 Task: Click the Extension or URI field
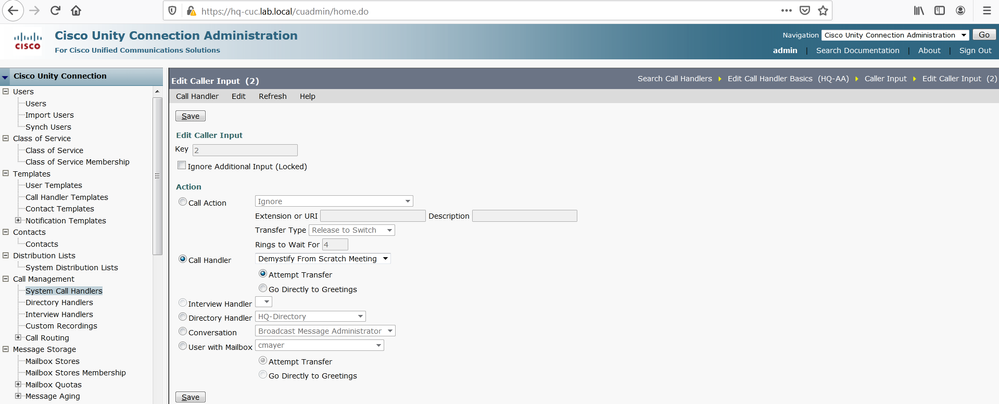373,216
